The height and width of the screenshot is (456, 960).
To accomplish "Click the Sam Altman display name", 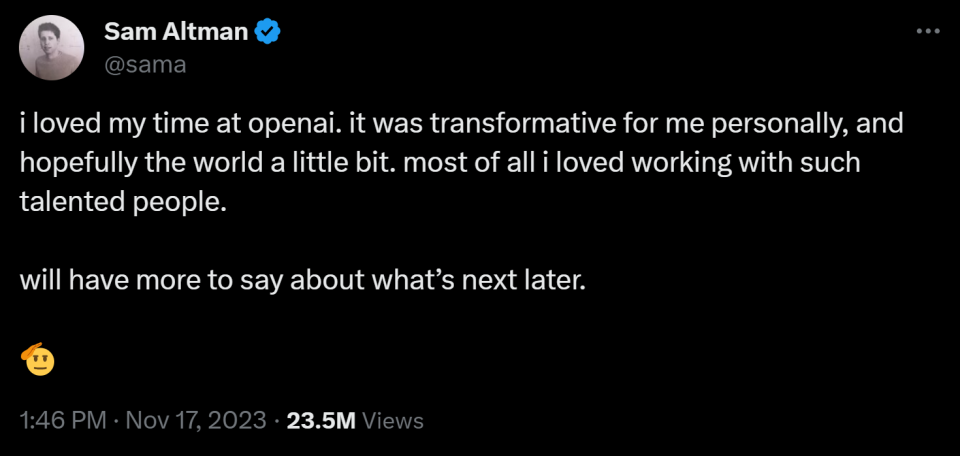I will (x=176, y=33).
